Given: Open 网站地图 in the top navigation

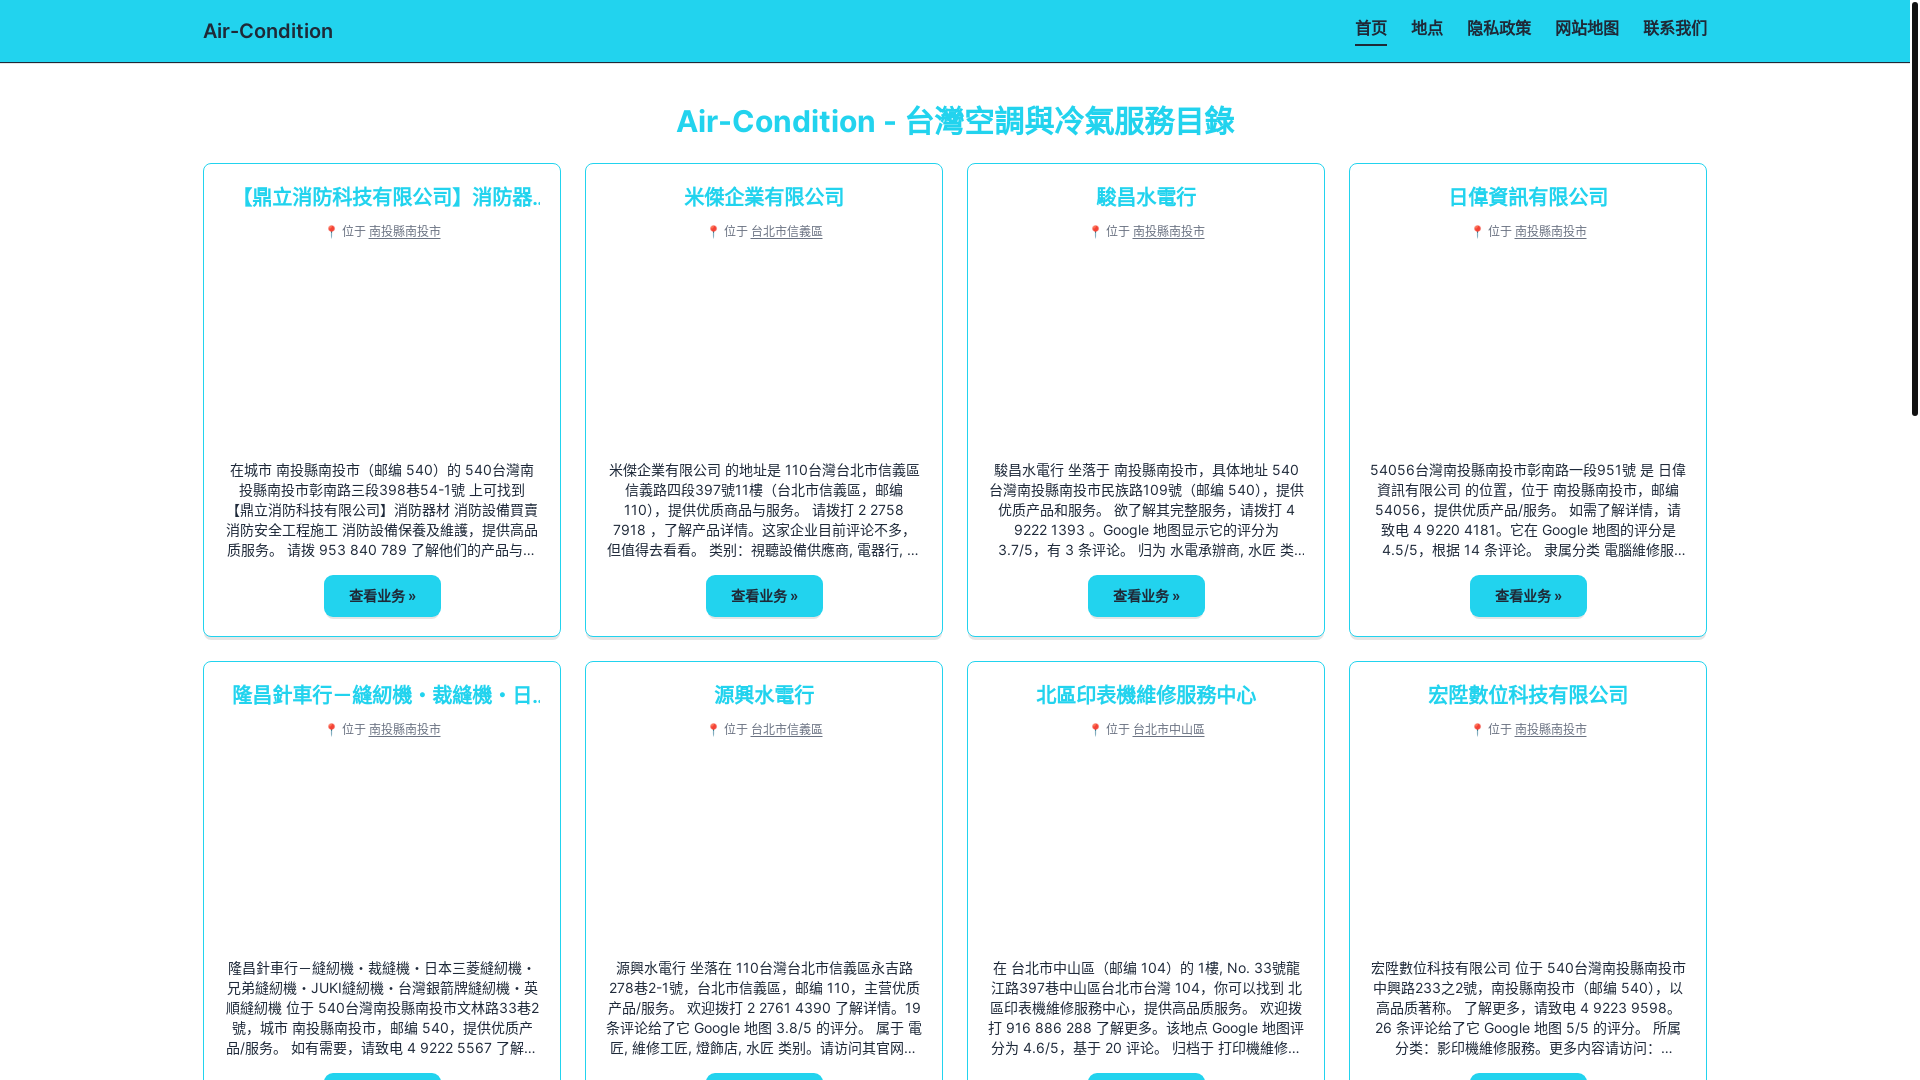Looking at the screenshot, I should point(1587,28).
